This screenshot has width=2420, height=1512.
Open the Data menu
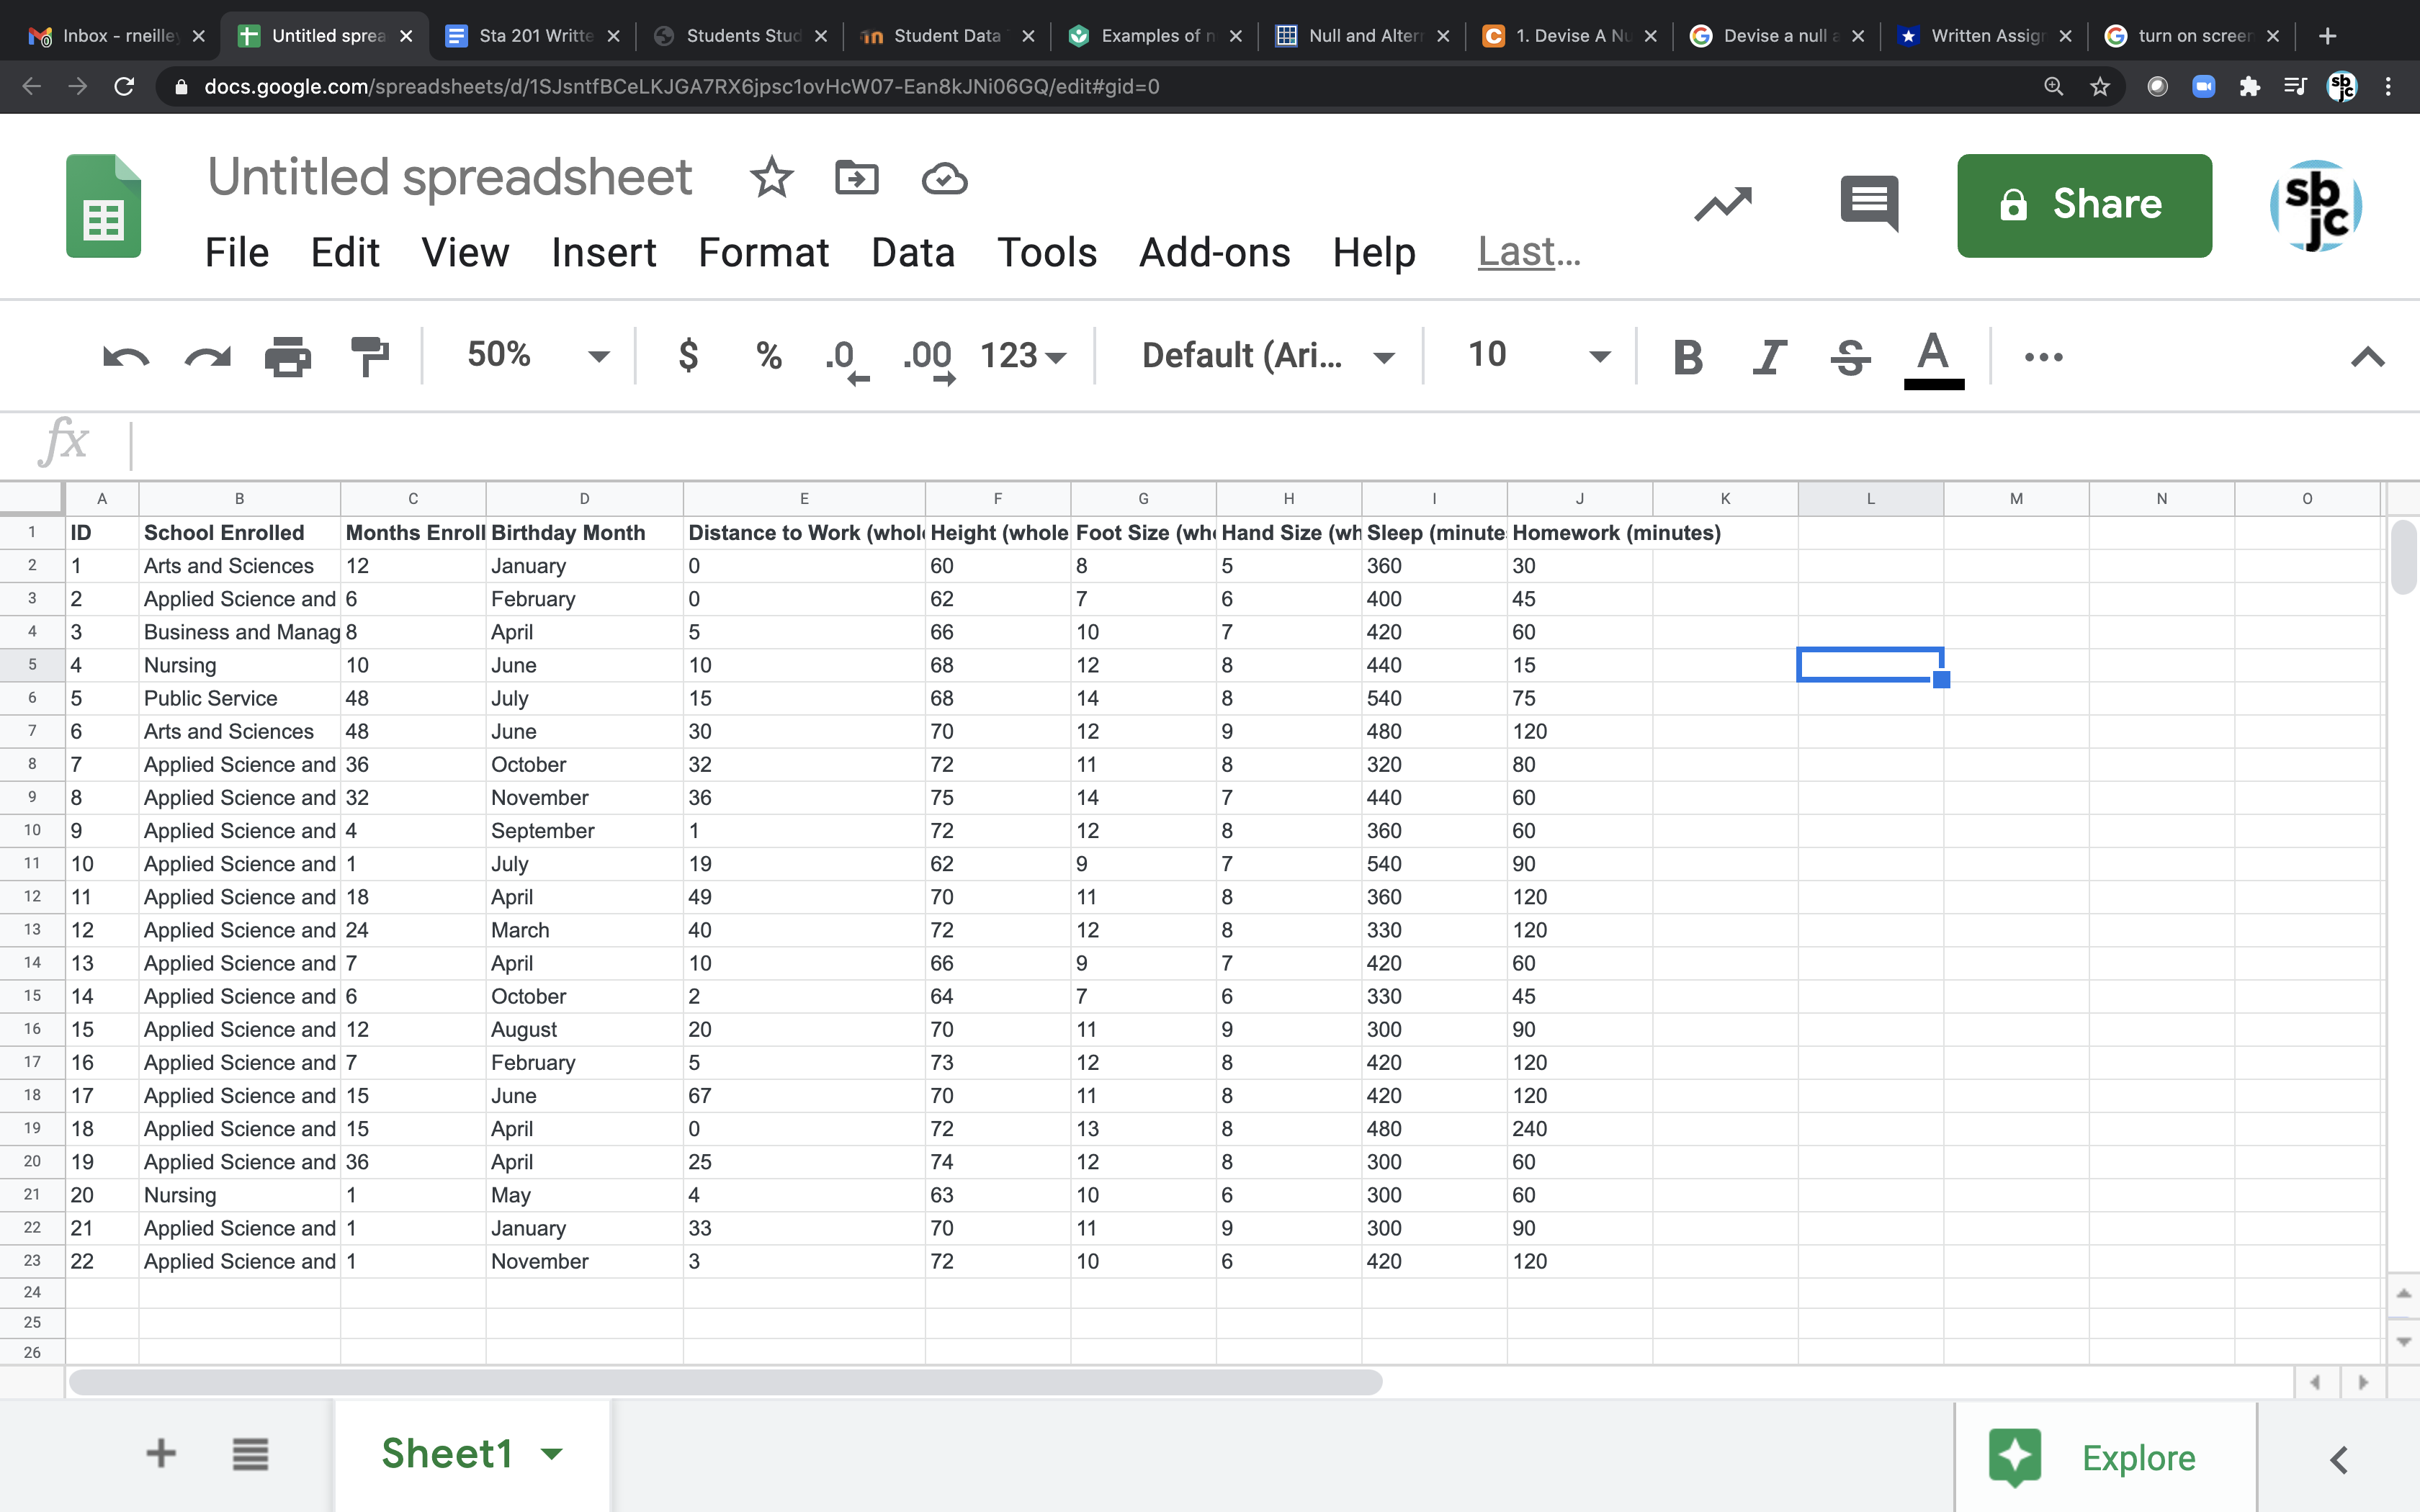click(x=912, y=253)
